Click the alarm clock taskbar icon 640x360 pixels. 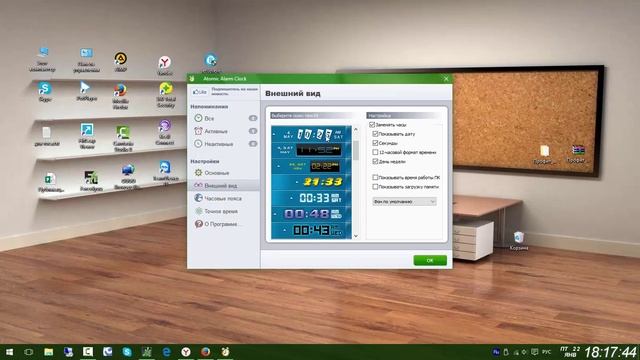pos(225,352)
